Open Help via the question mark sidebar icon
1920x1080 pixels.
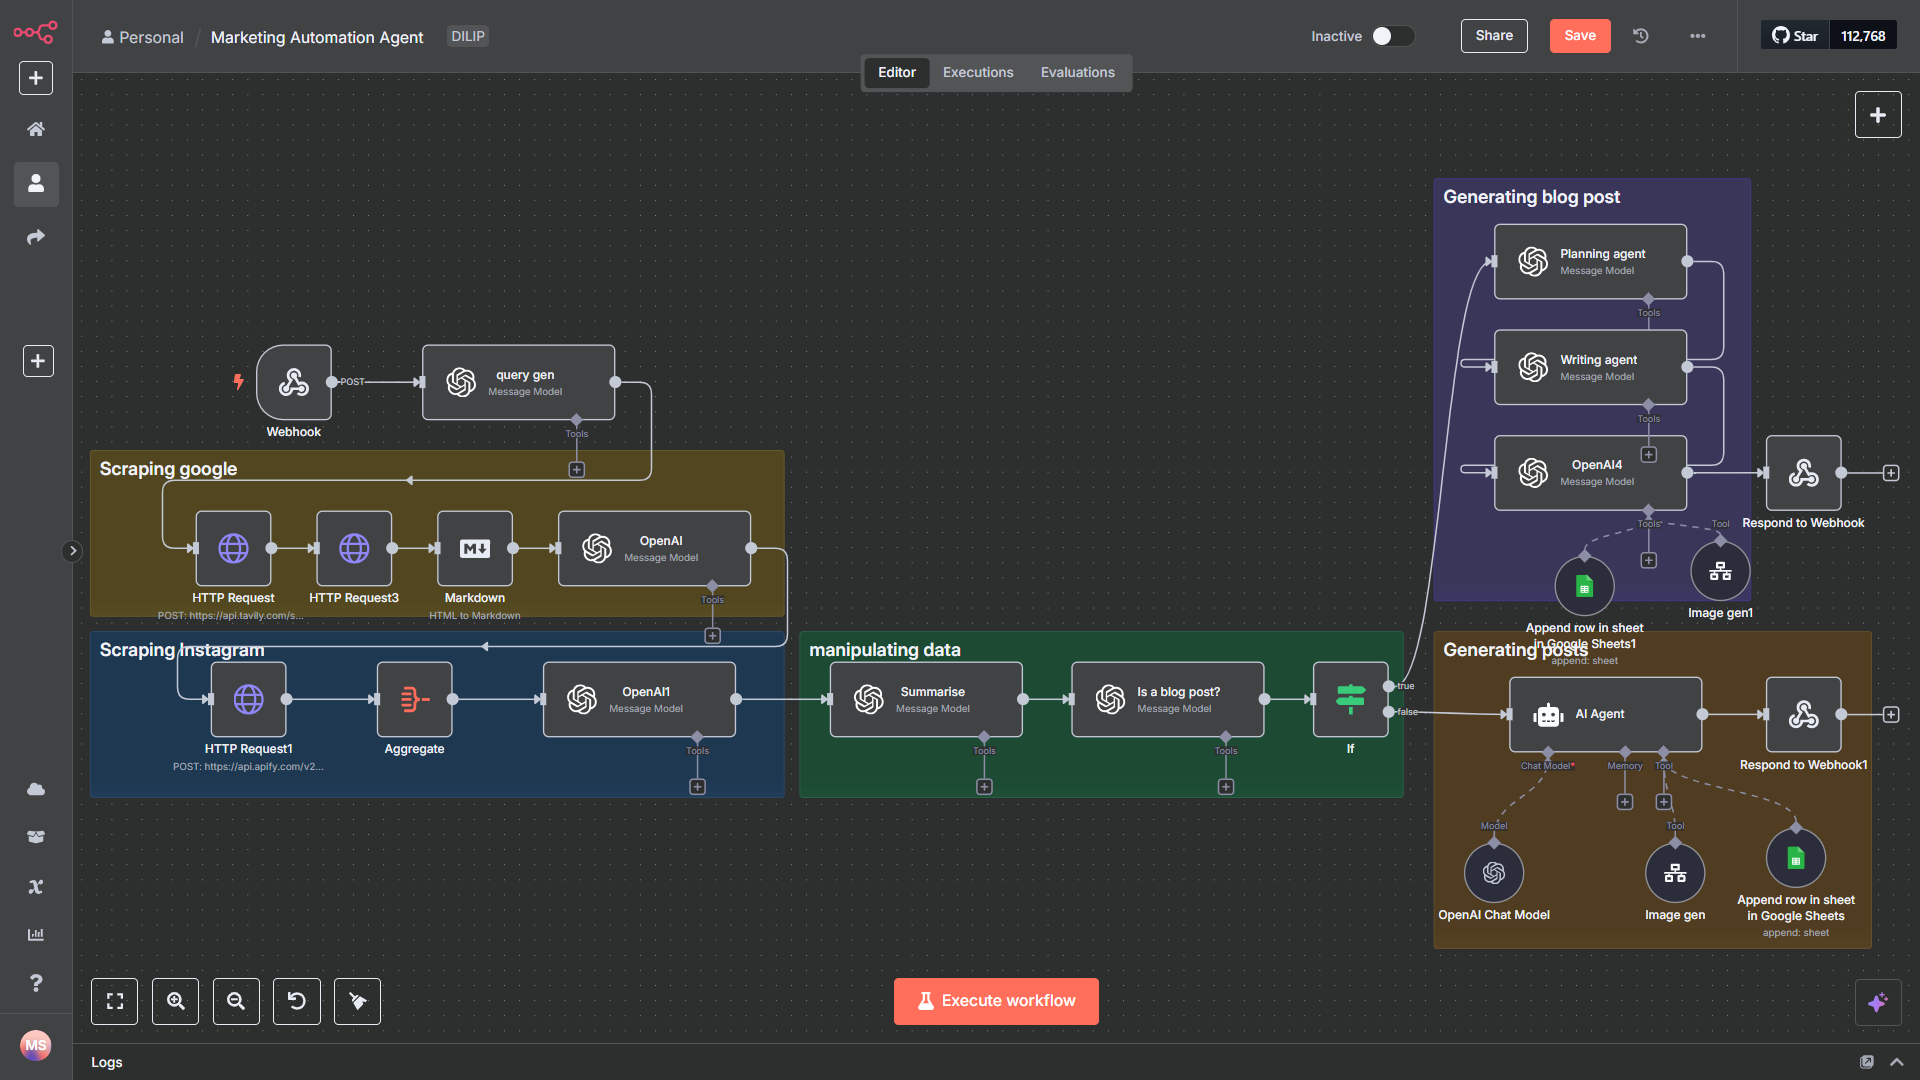coord(36,983)
